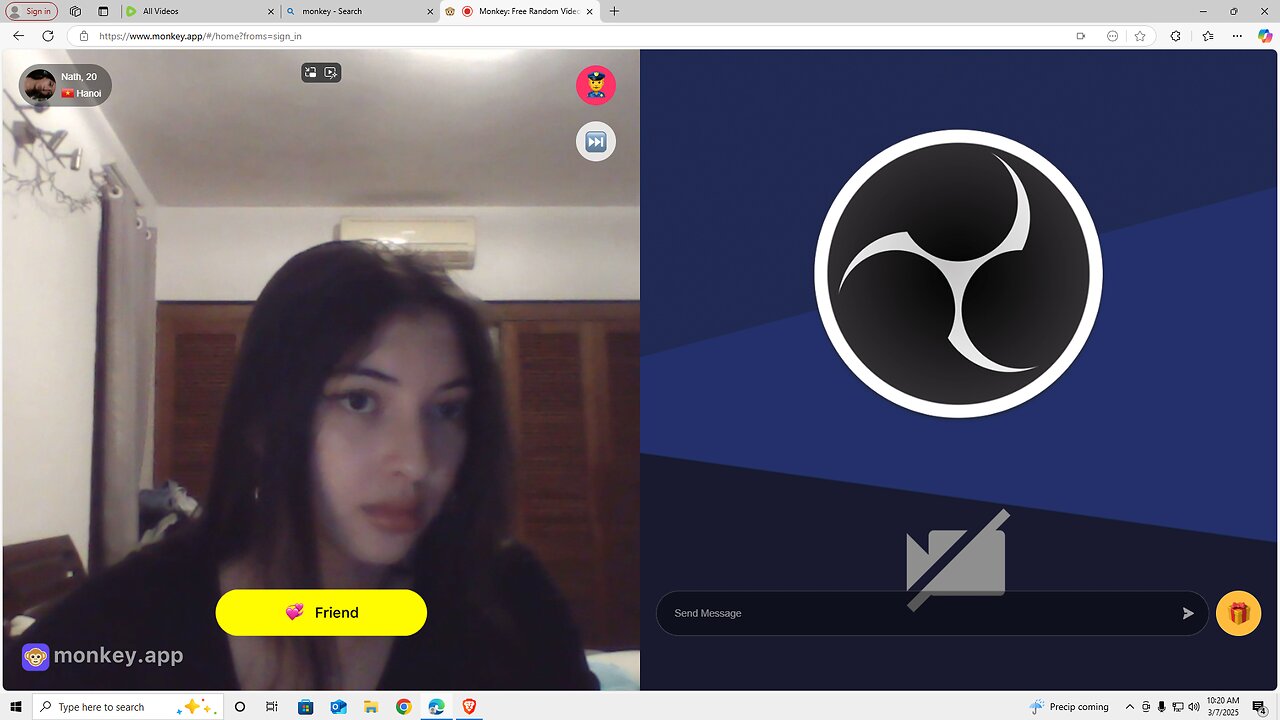Viewport: 1280px width, 720px height.
Task: Refresh the page
Action: pos(48,35)
